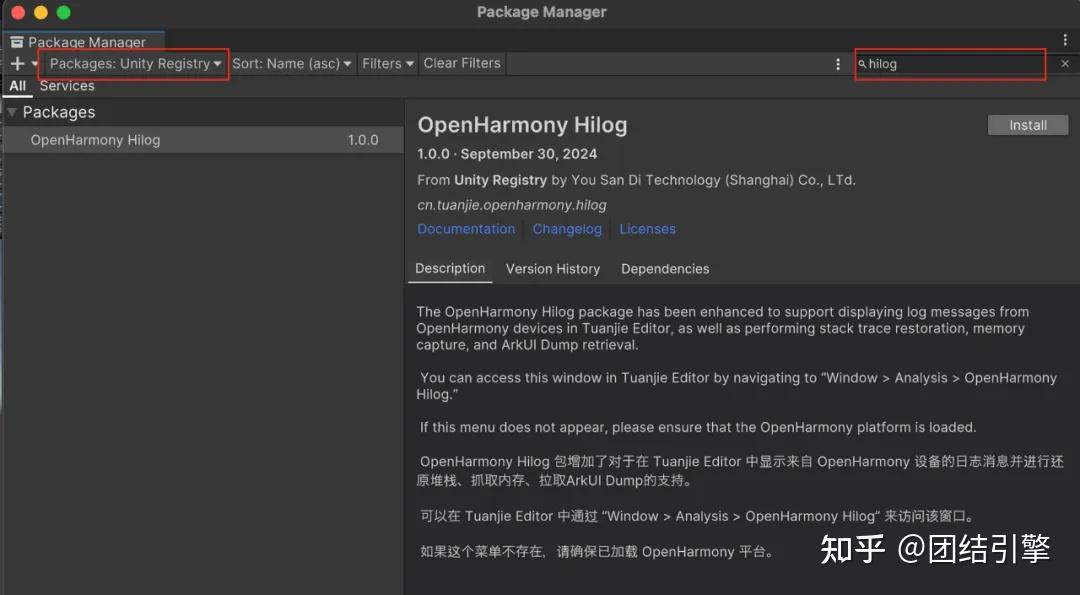Open the Changelog link
1080x595 pixels.
(567, 228)
